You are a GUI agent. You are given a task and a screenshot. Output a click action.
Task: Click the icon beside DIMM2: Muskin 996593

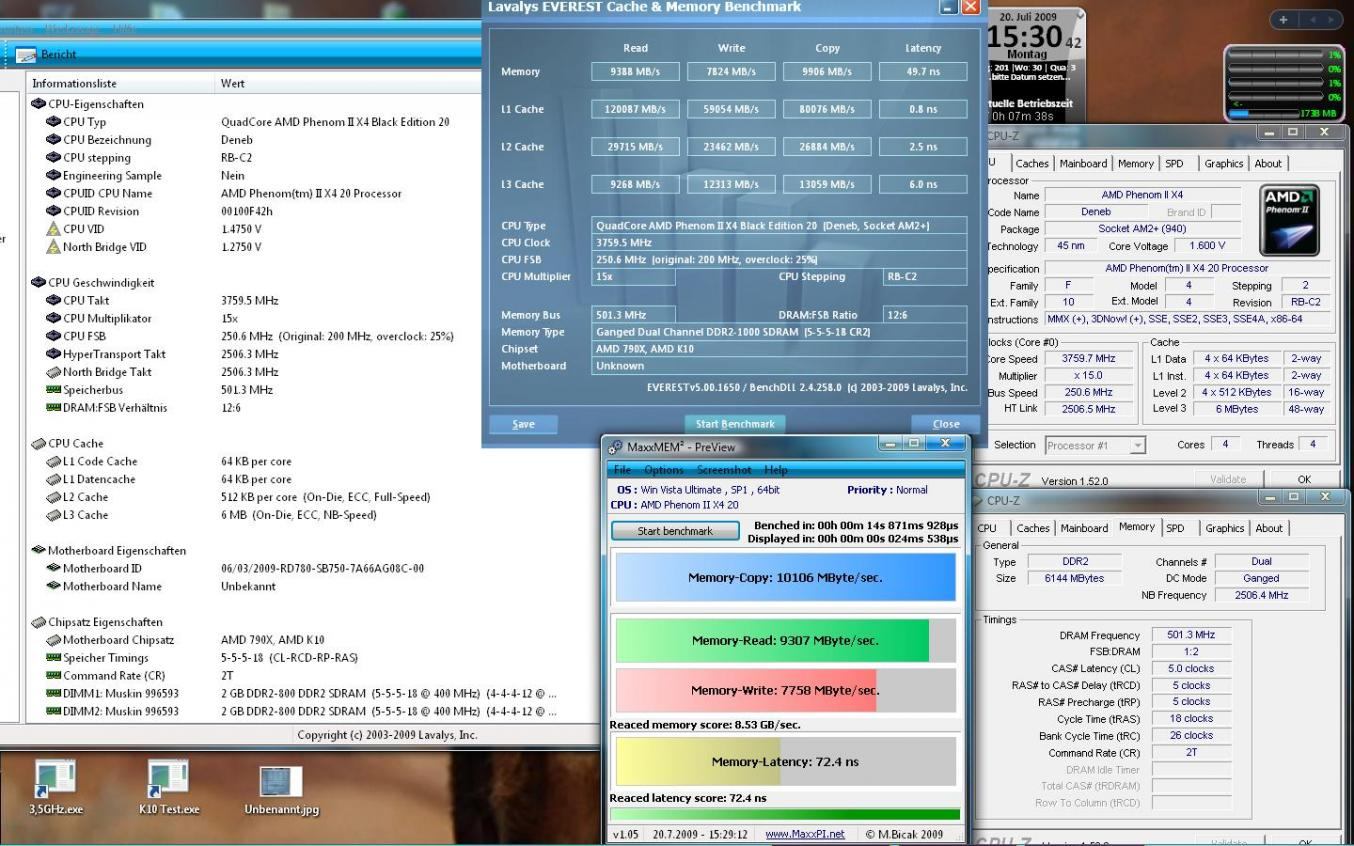53,712
